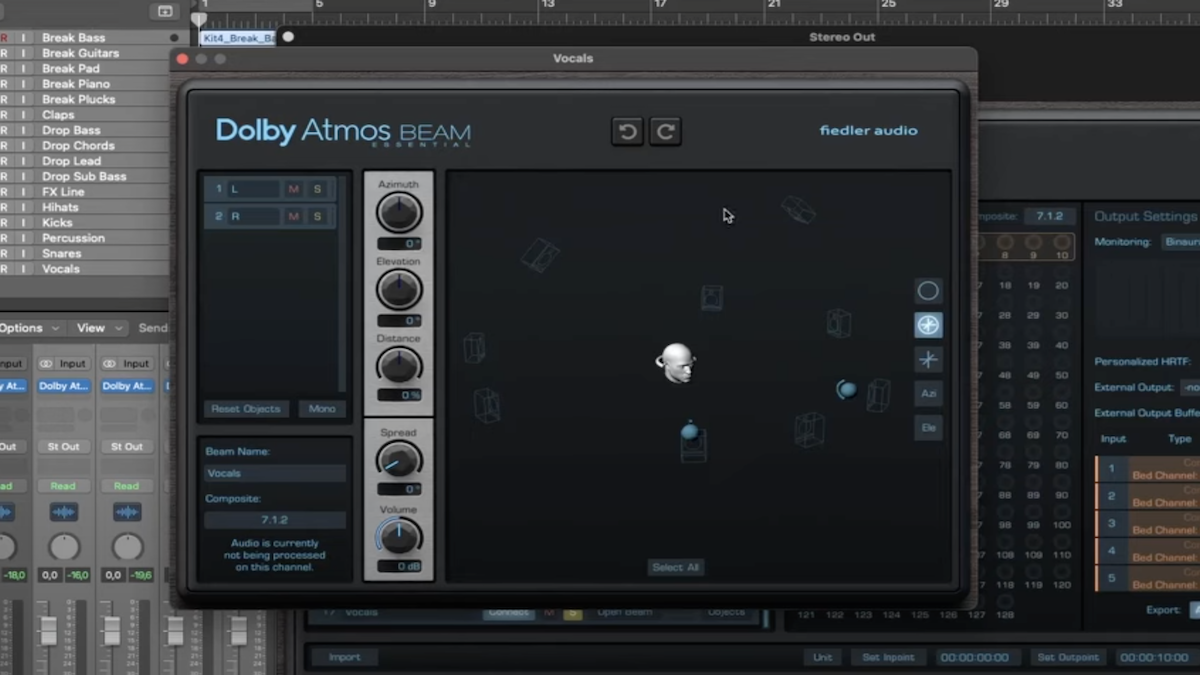The image size is (1200, 675).
Task: Click the crosshair positioning icon
Action: tap(928, 359)
